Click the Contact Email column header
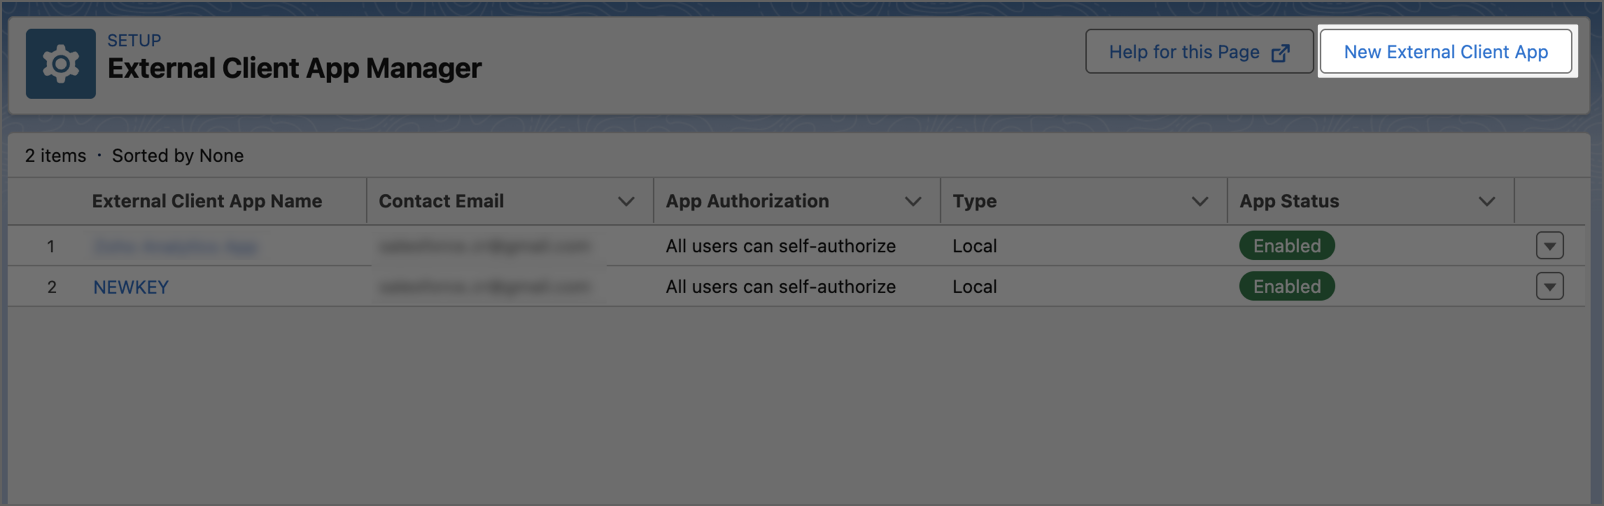Image resolution: width=1604 pixels, height=506 pixels. coord(441,201)
